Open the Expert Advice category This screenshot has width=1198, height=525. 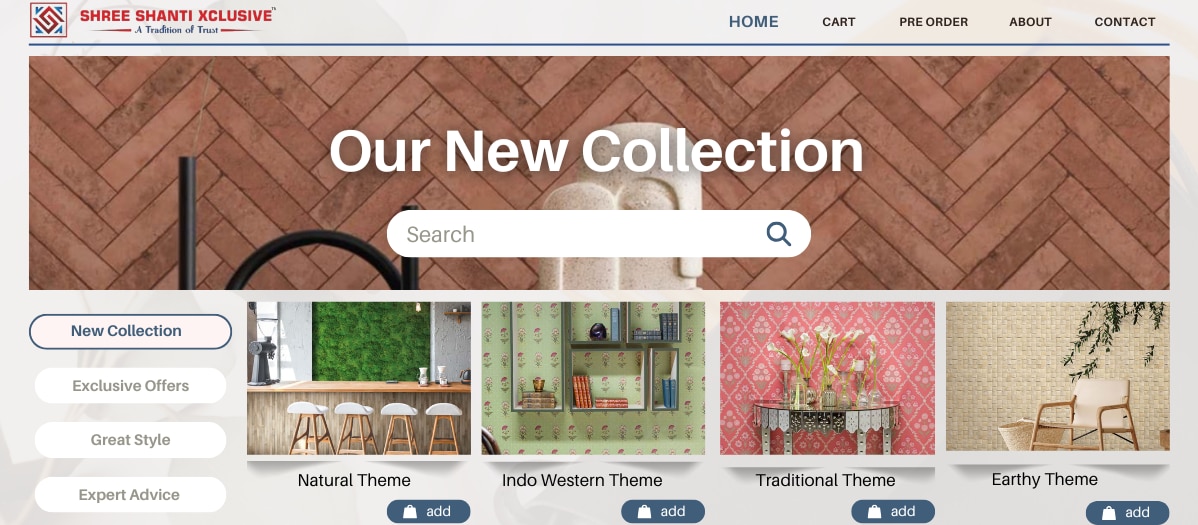[130, 495]
